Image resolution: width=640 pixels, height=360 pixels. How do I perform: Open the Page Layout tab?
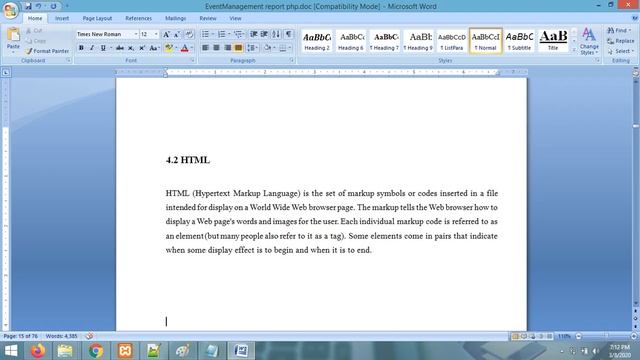(x=97, y=18)
